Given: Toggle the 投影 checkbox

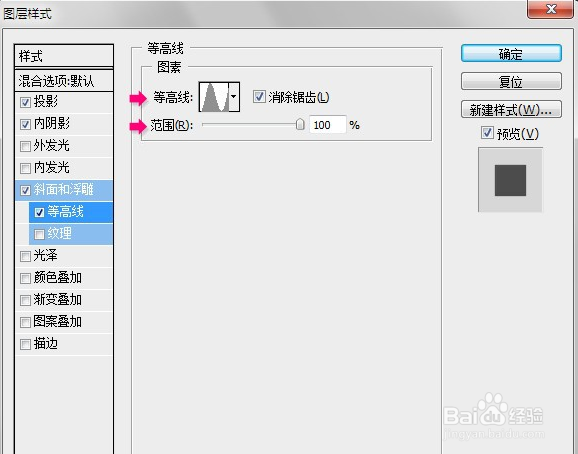Looking at the screenshot, I should point(25,102).
